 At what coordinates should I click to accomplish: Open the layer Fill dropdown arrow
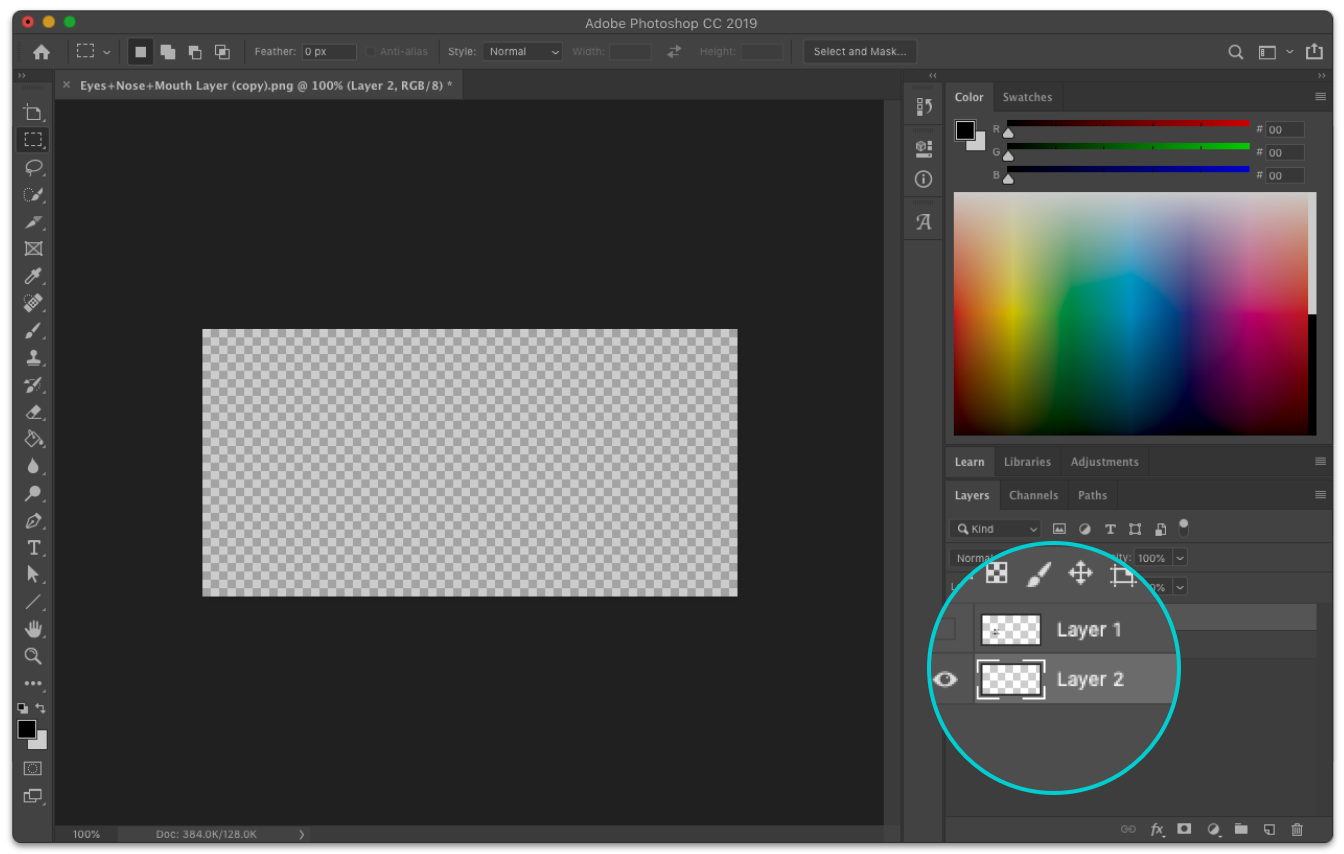tap(1180, 587)
